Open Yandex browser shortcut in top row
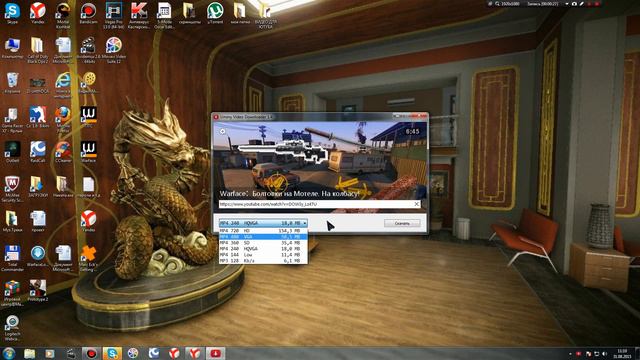The width and height of the screenshot is (640, 360). point(38,13)
